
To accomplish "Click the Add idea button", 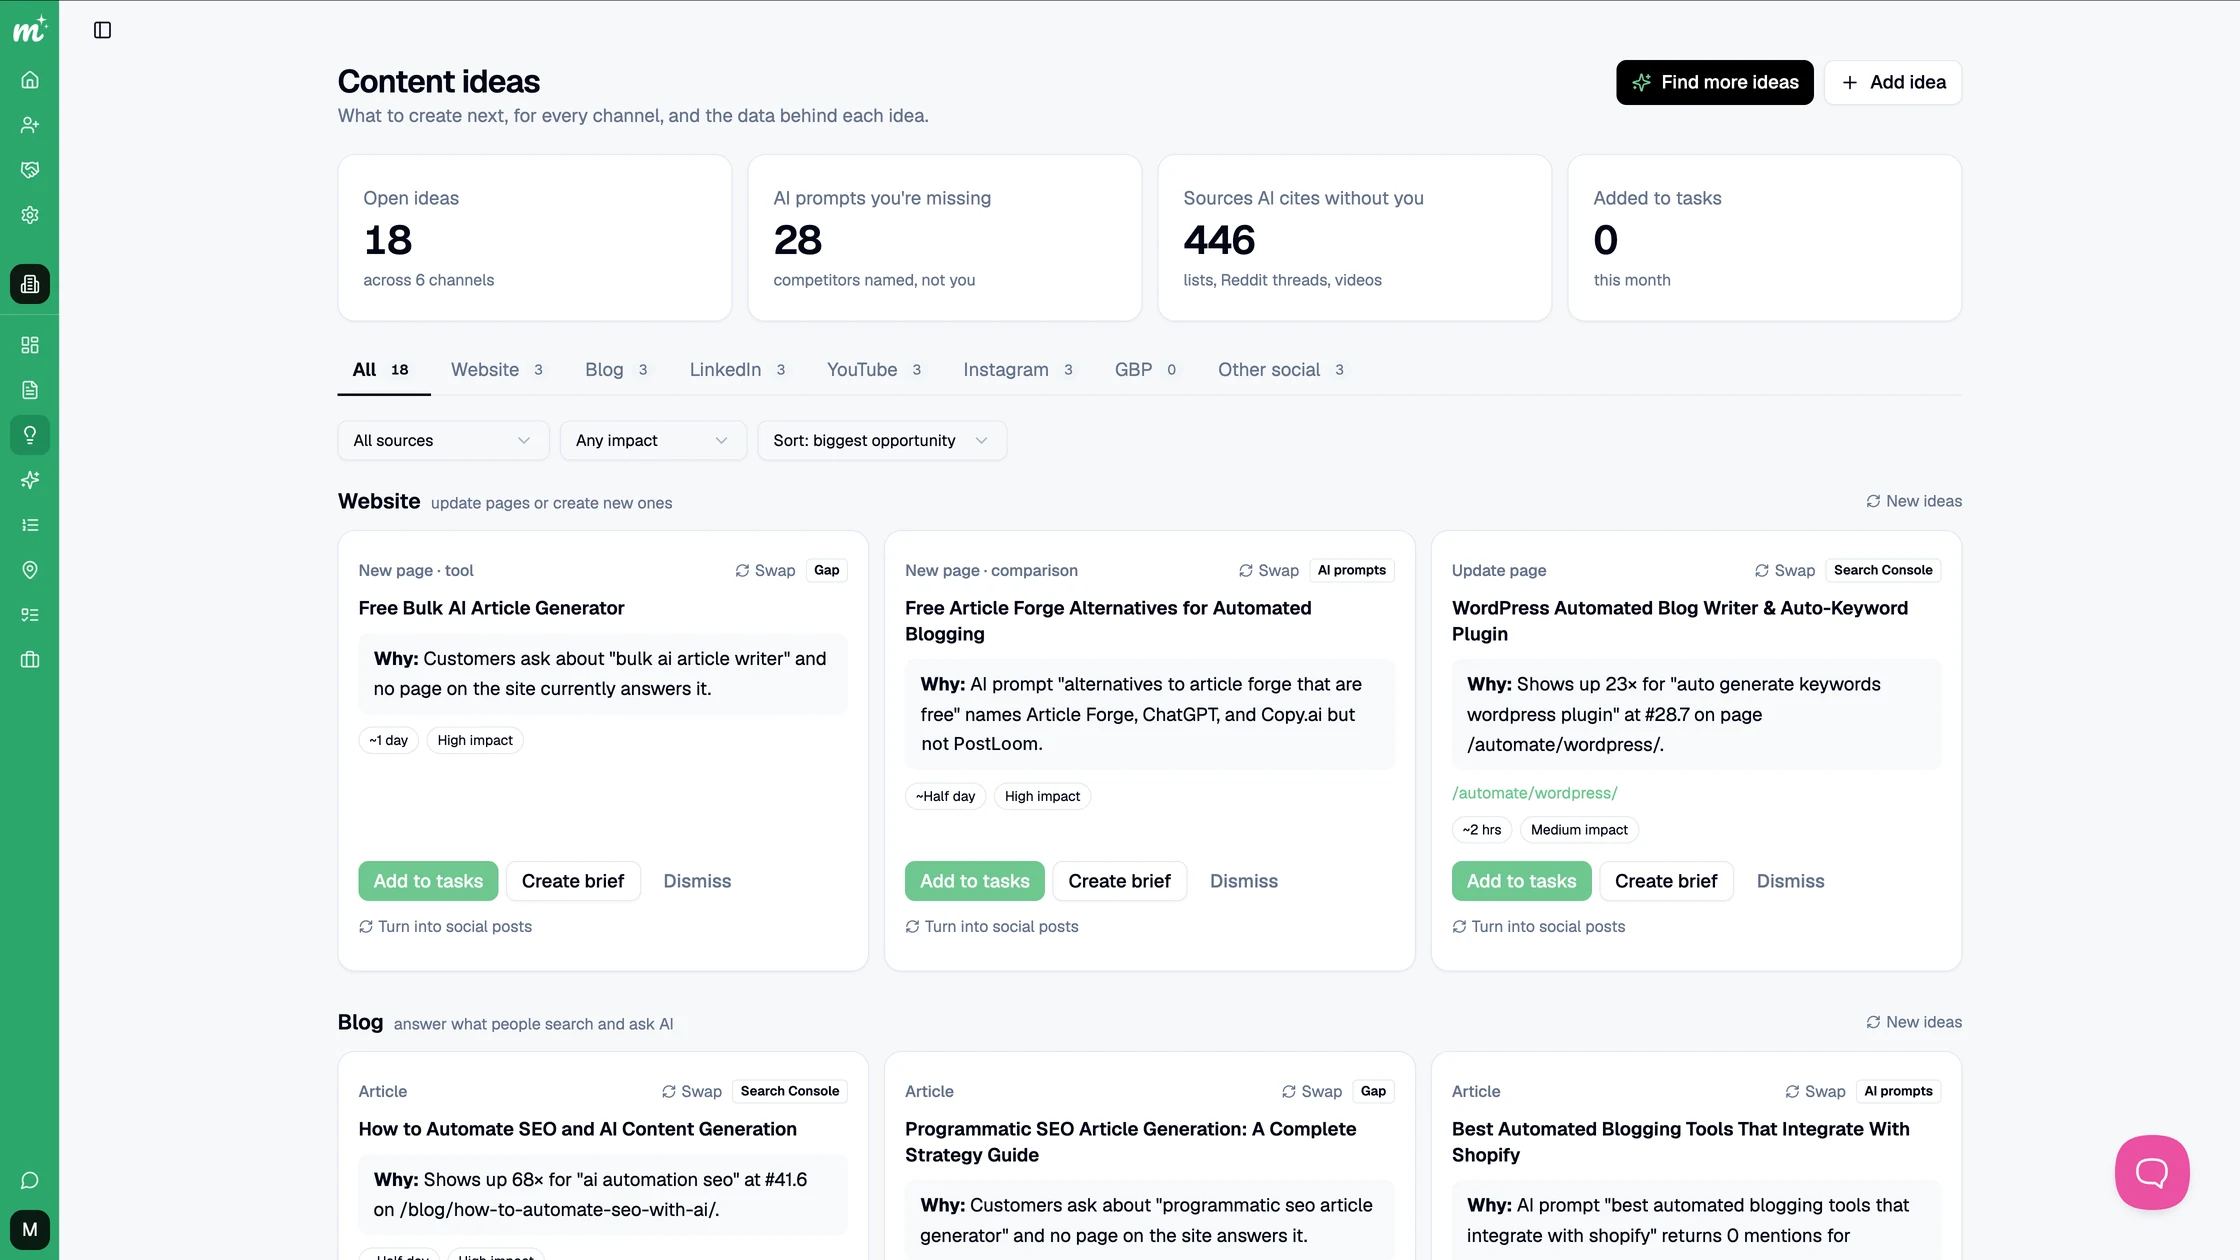I will 1893,82.
